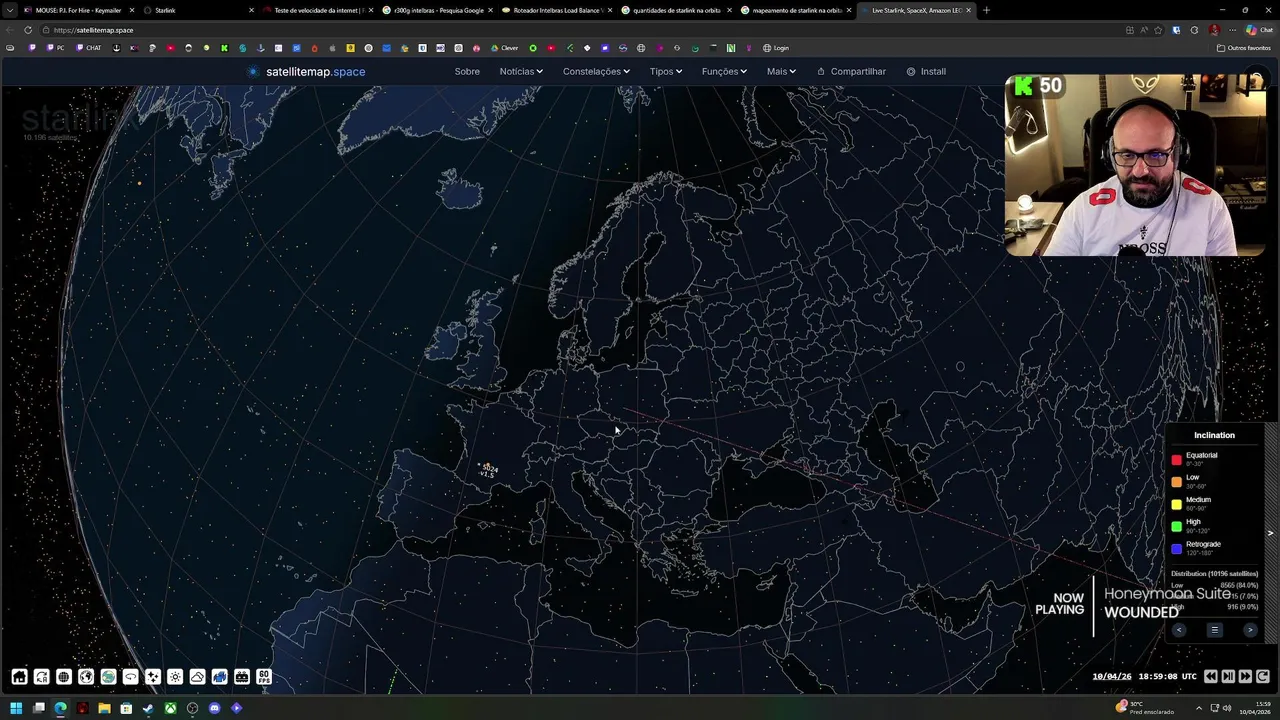Click the Login bookmark
The height and width of the screenshot is (720, 1280).
click(x=775, y=48)
